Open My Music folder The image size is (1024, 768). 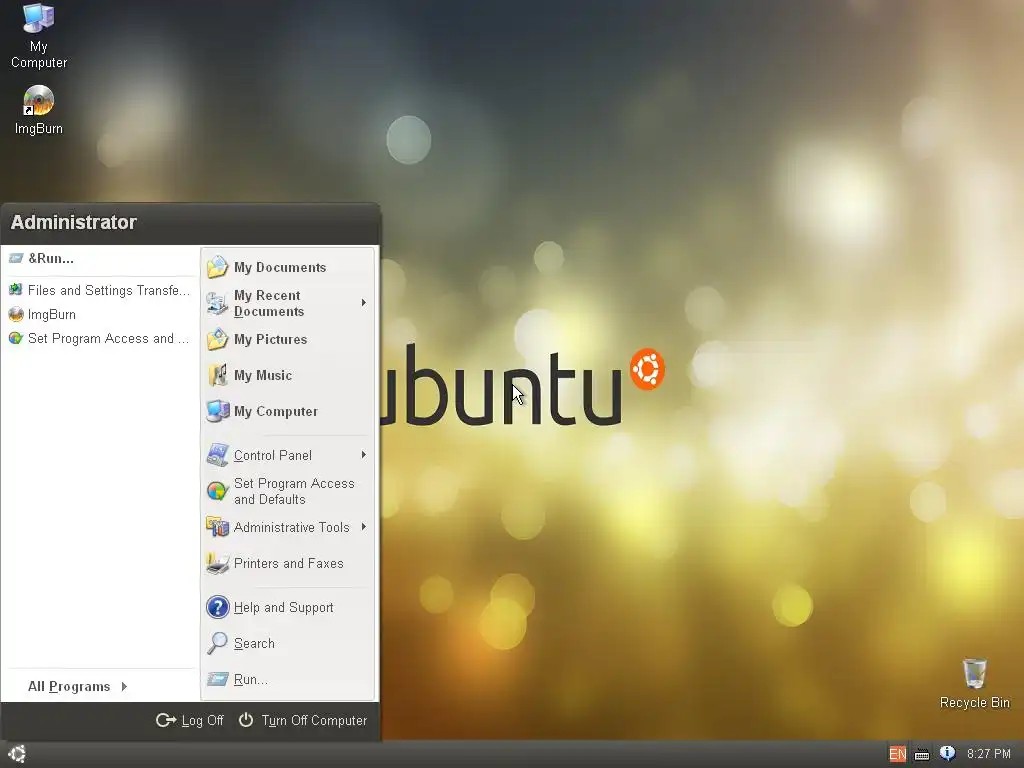[288, 376]
